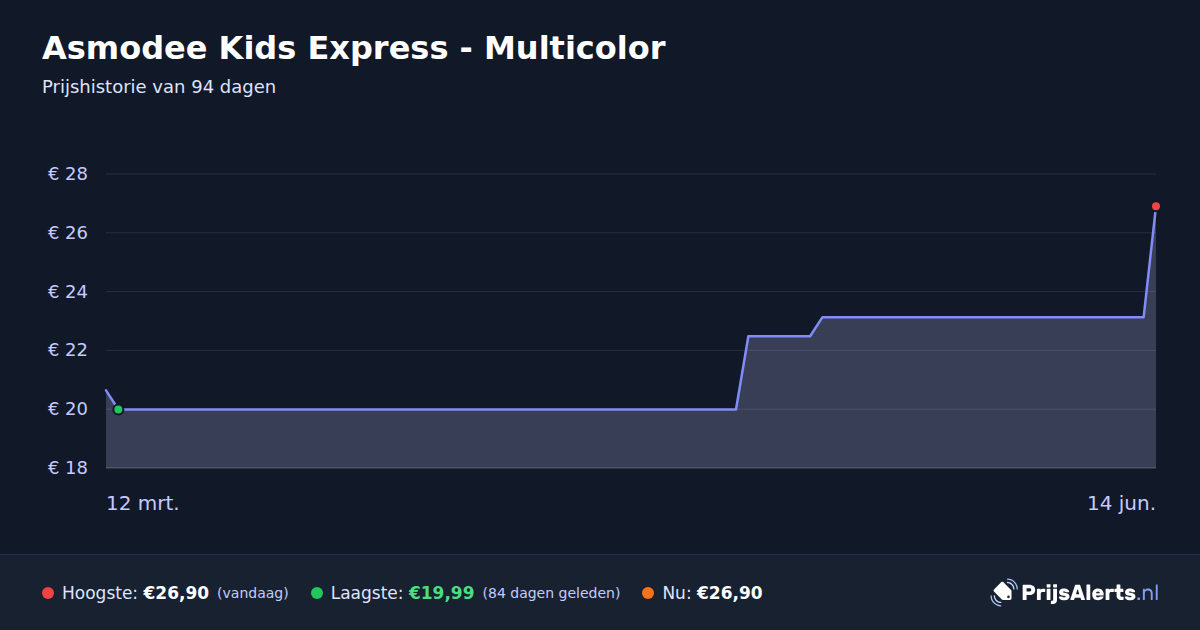Click the orange current-price dot in legend

point(648,593)
